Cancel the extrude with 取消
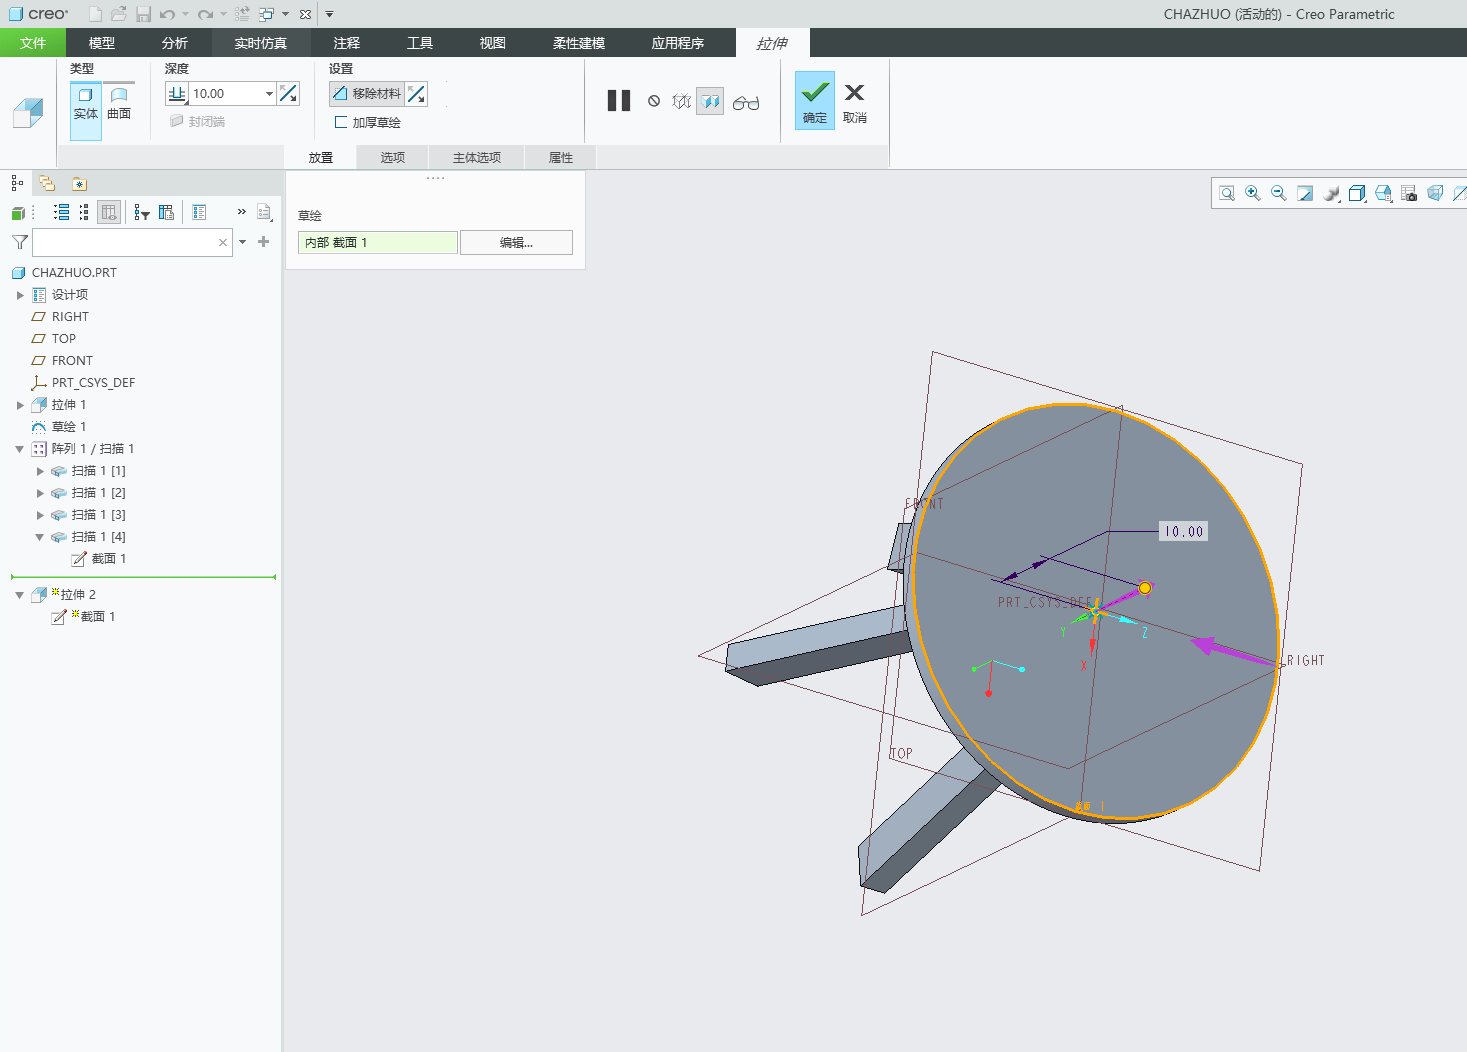 pos(855,102)
